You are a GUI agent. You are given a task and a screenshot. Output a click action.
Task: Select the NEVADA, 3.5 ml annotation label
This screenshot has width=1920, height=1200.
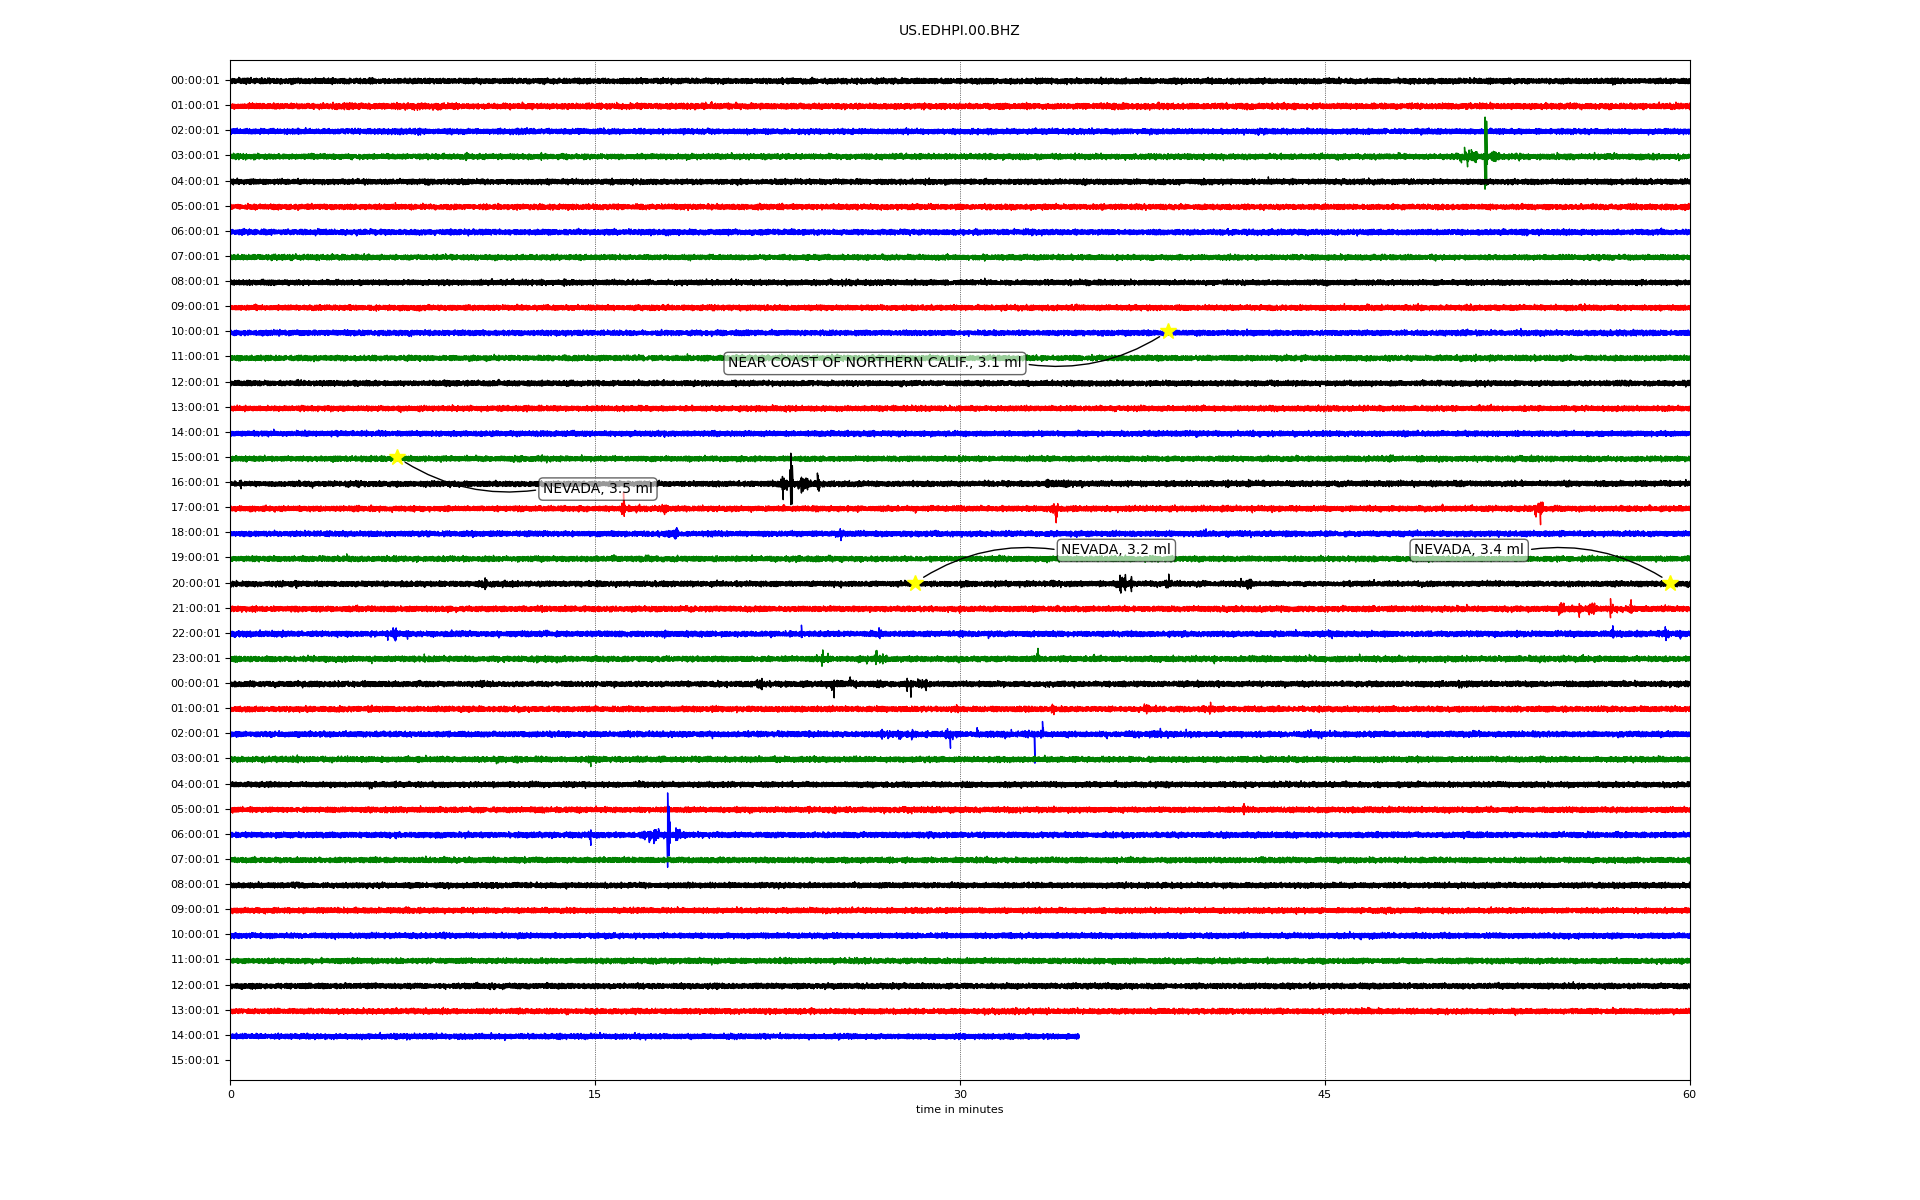tap(597, 489)
